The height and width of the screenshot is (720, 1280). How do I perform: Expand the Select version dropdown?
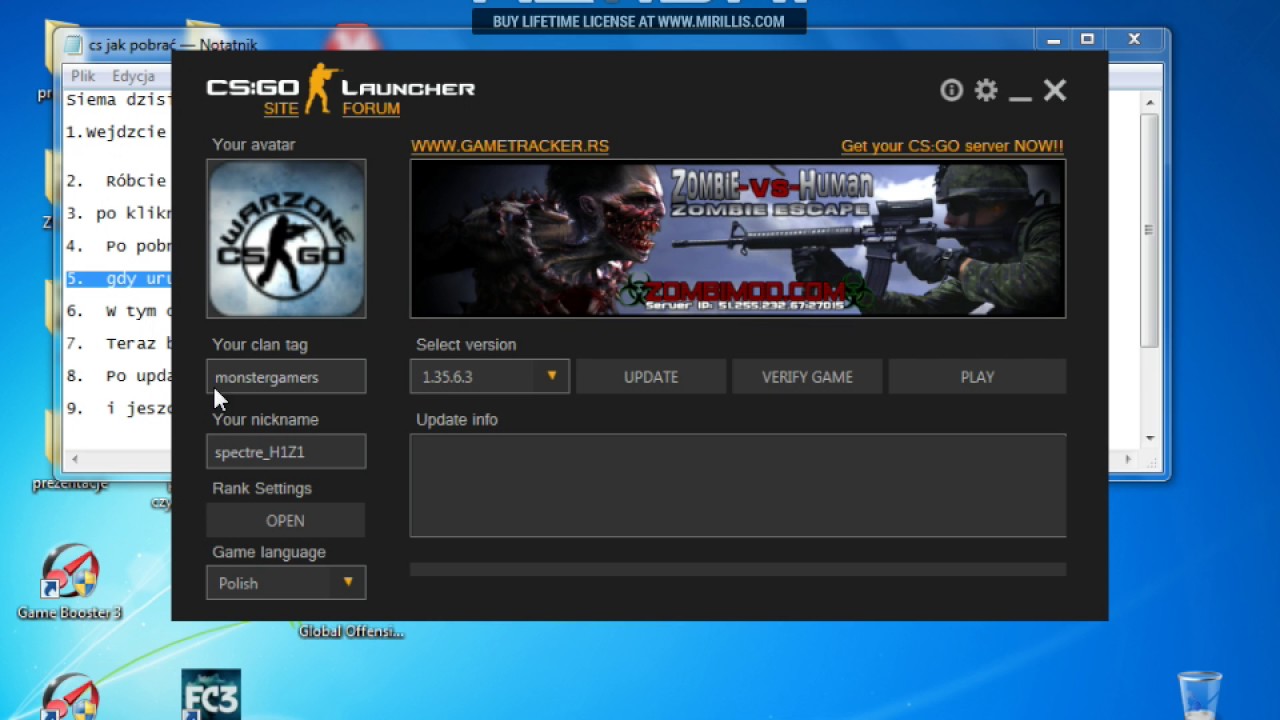point(490,377)
